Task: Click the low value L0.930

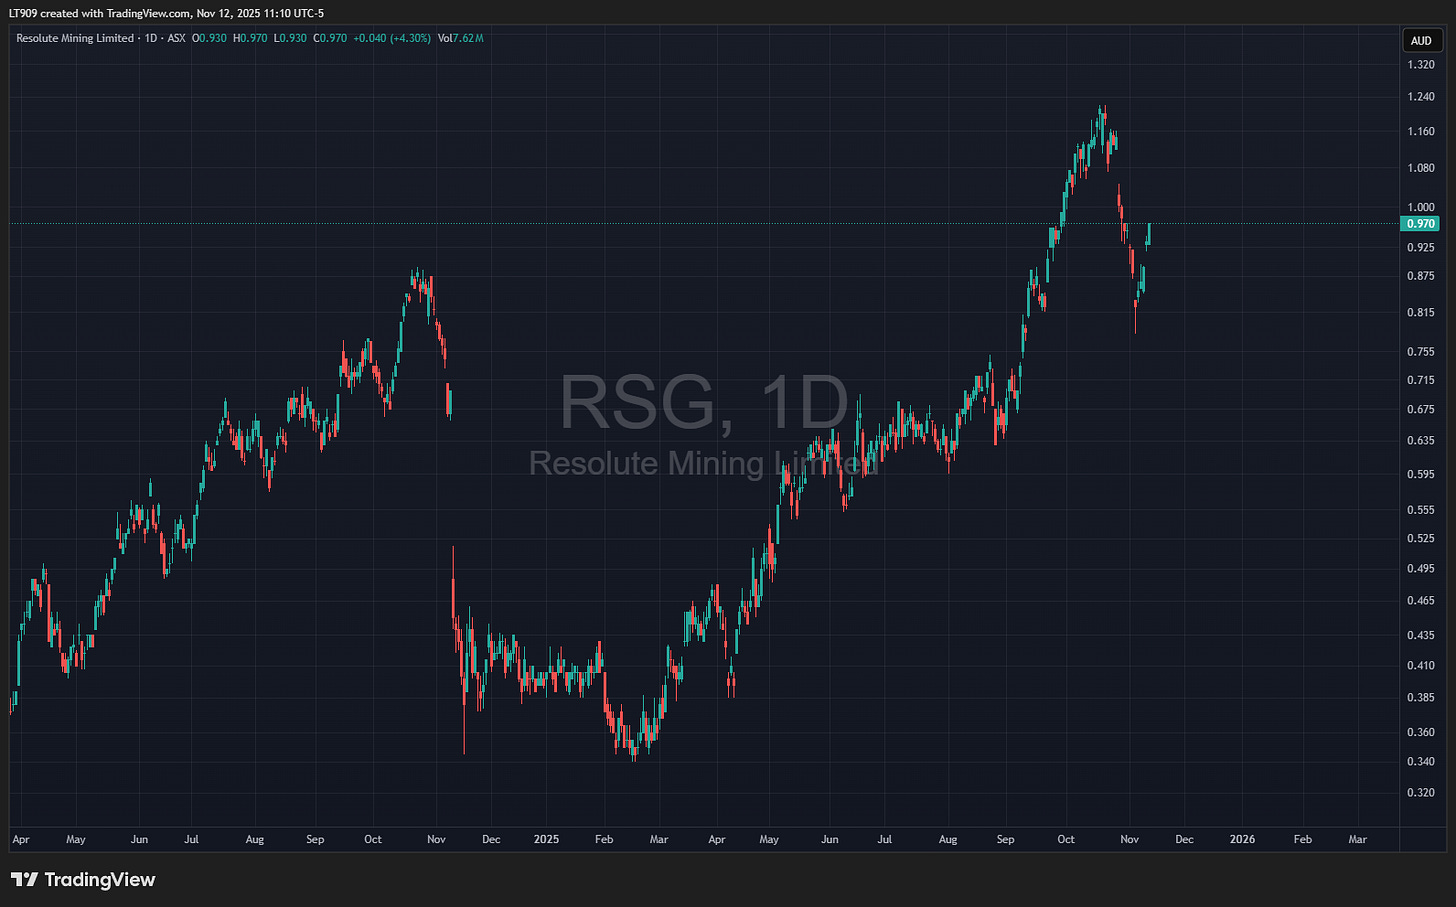Action: coord(291,38)
